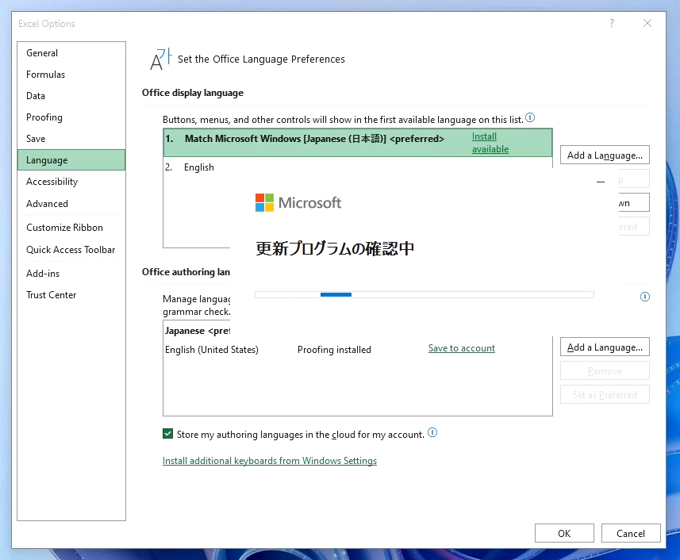Select the Japanese preferred authoring language row
The image size is (680, 560).
click(197, 331)
